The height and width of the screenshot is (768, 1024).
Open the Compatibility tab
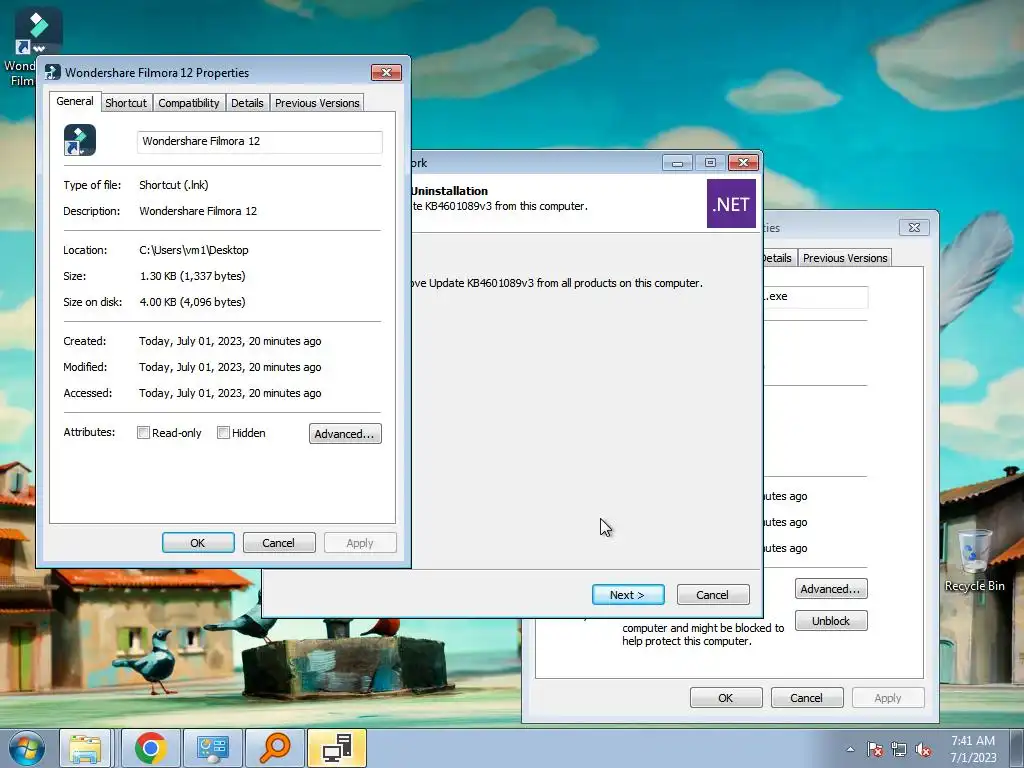pyautogui.click(x=189, y=103)
